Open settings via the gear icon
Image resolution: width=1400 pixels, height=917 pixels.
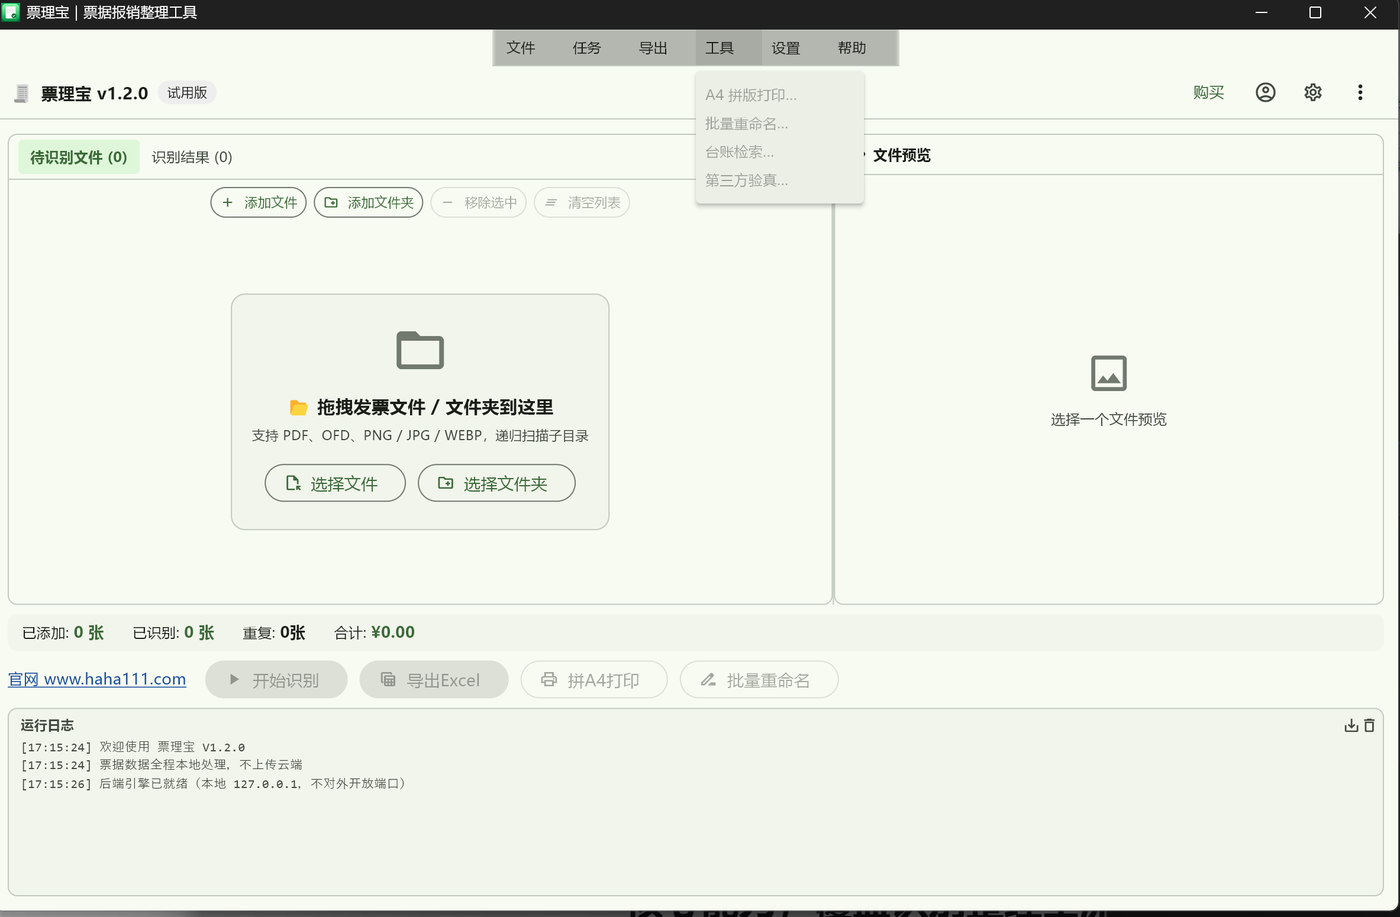click(x=1313, y=92)
